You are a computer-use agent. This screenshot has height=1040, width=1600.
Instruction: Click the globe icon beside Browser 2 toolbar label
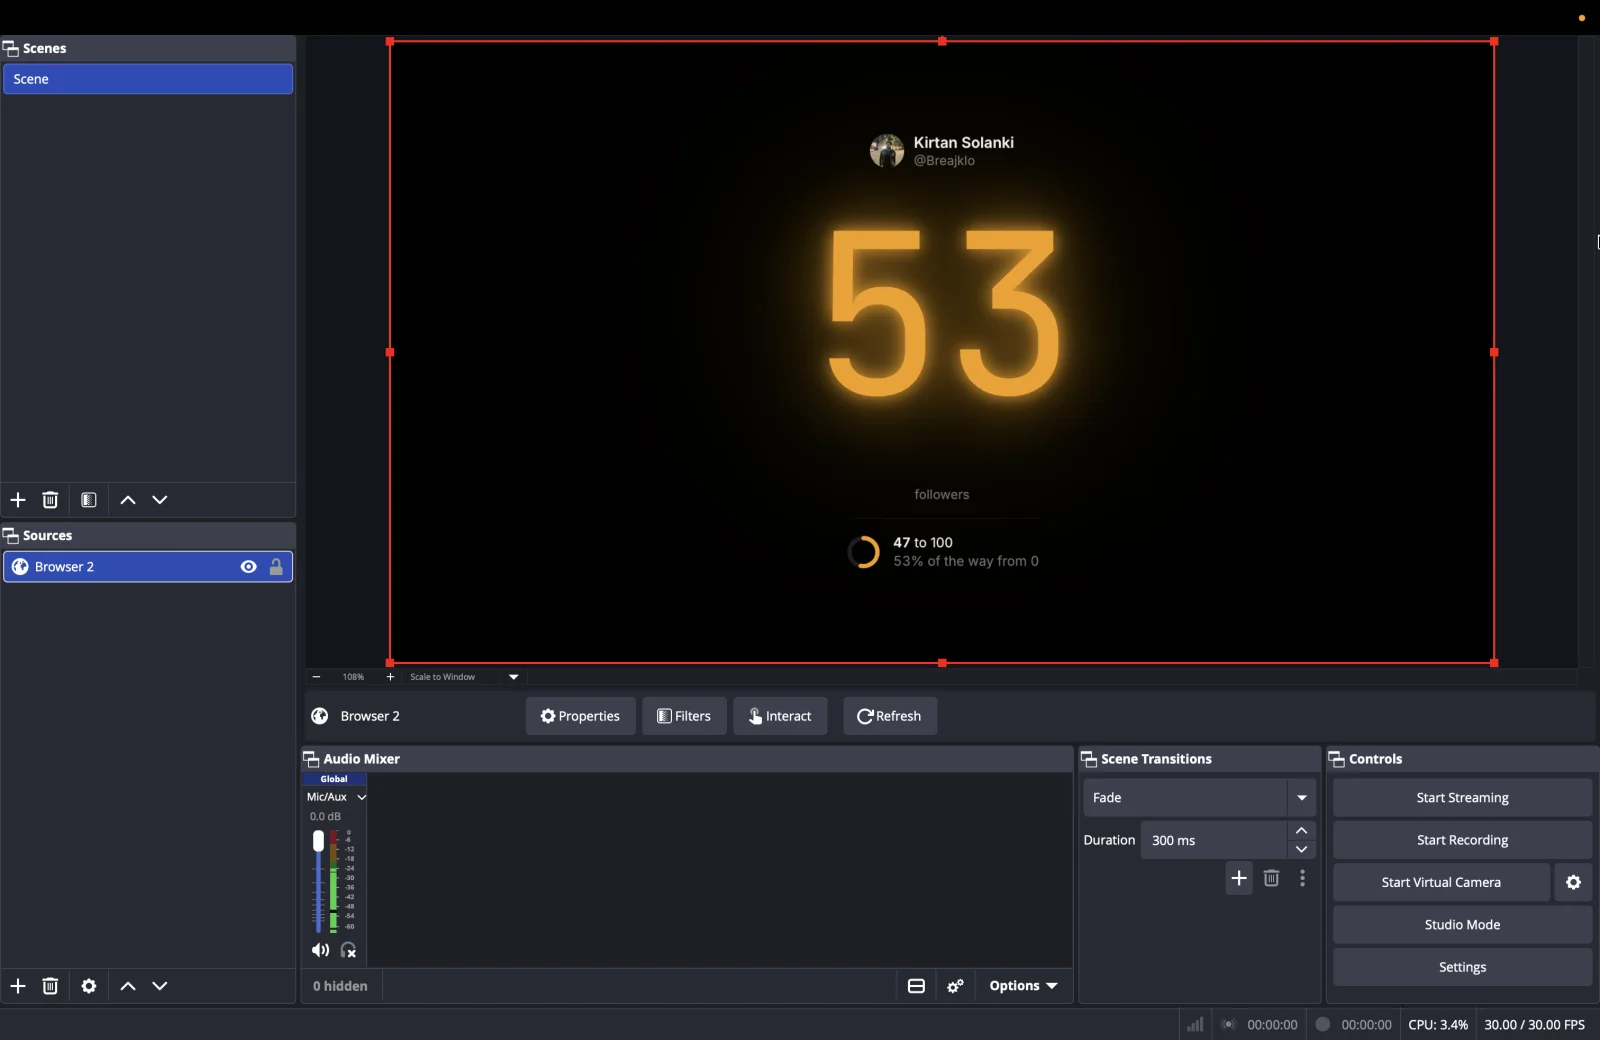click(x=320, y=716)
